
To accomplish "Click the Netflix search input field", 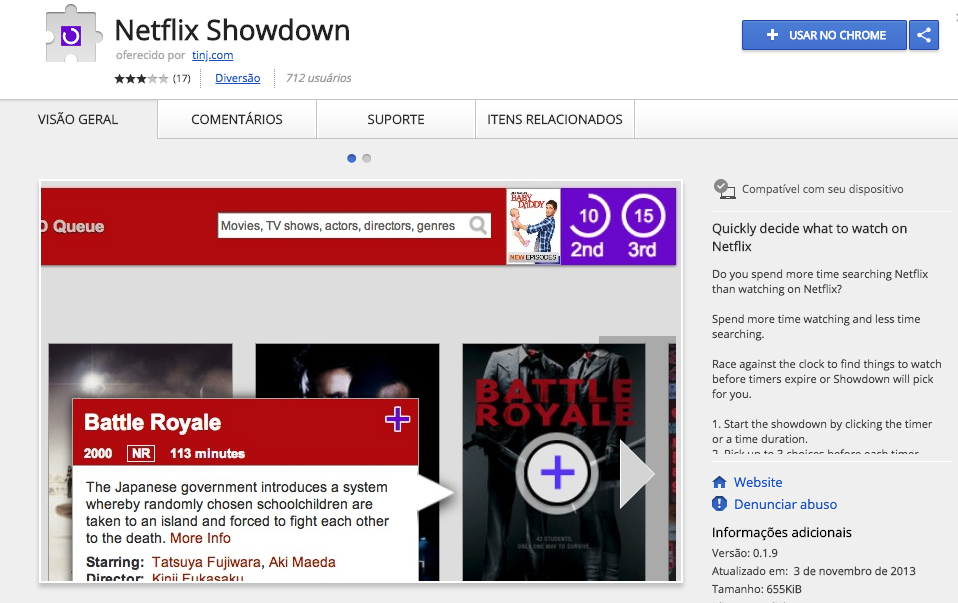I will [x=354, y=226].
